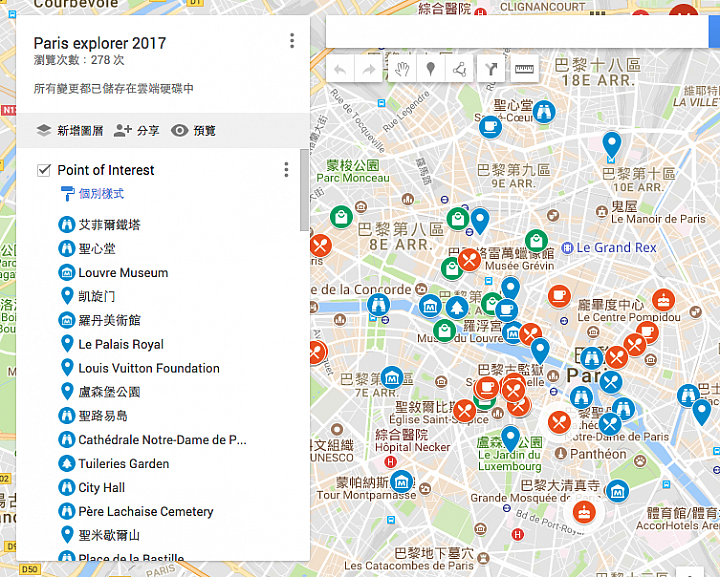
Task: Click the undo arrow in map toolbar
Action: tap(340, 69)
